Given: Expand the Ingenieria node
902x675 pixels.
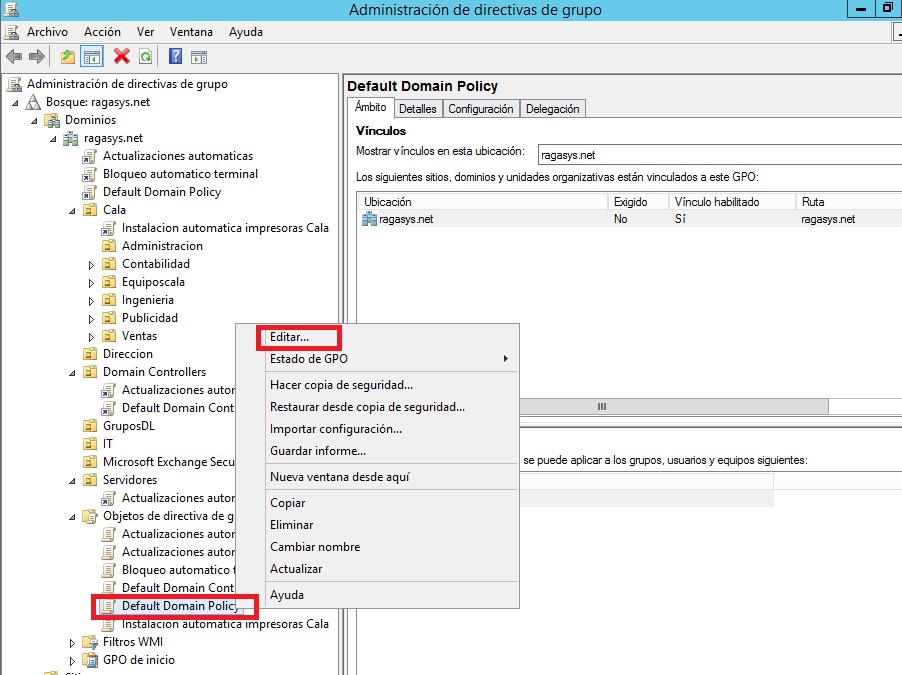Looking at the screenshot, I should point(91,301).
